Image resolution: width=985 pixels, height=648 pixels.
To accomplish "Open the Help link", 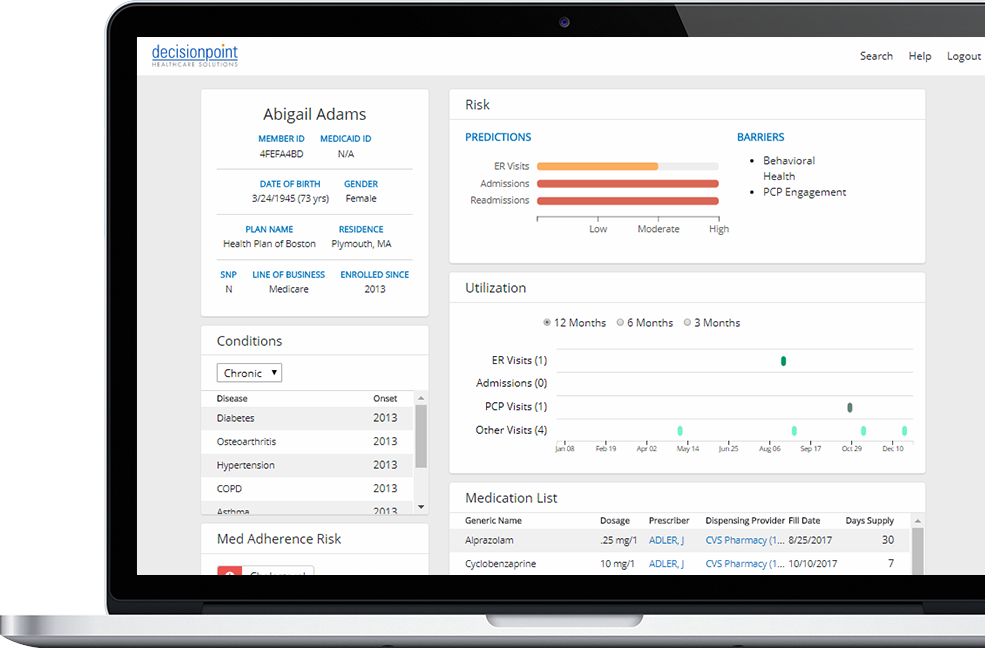I will point(920,56).
